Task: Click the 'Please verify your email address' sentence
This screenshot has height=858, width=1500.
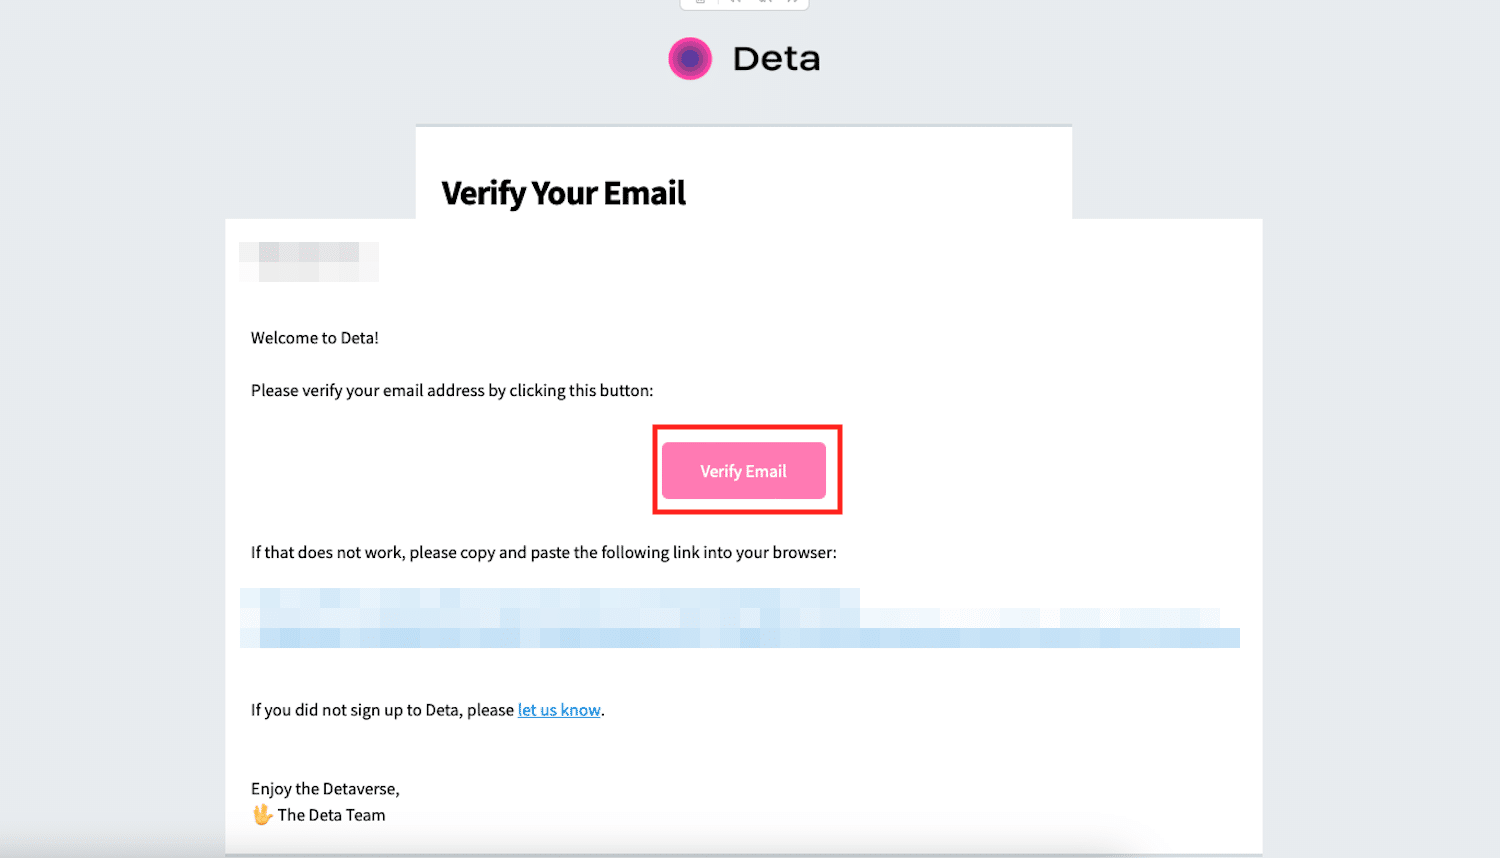Action: click(x=452, y=390)
